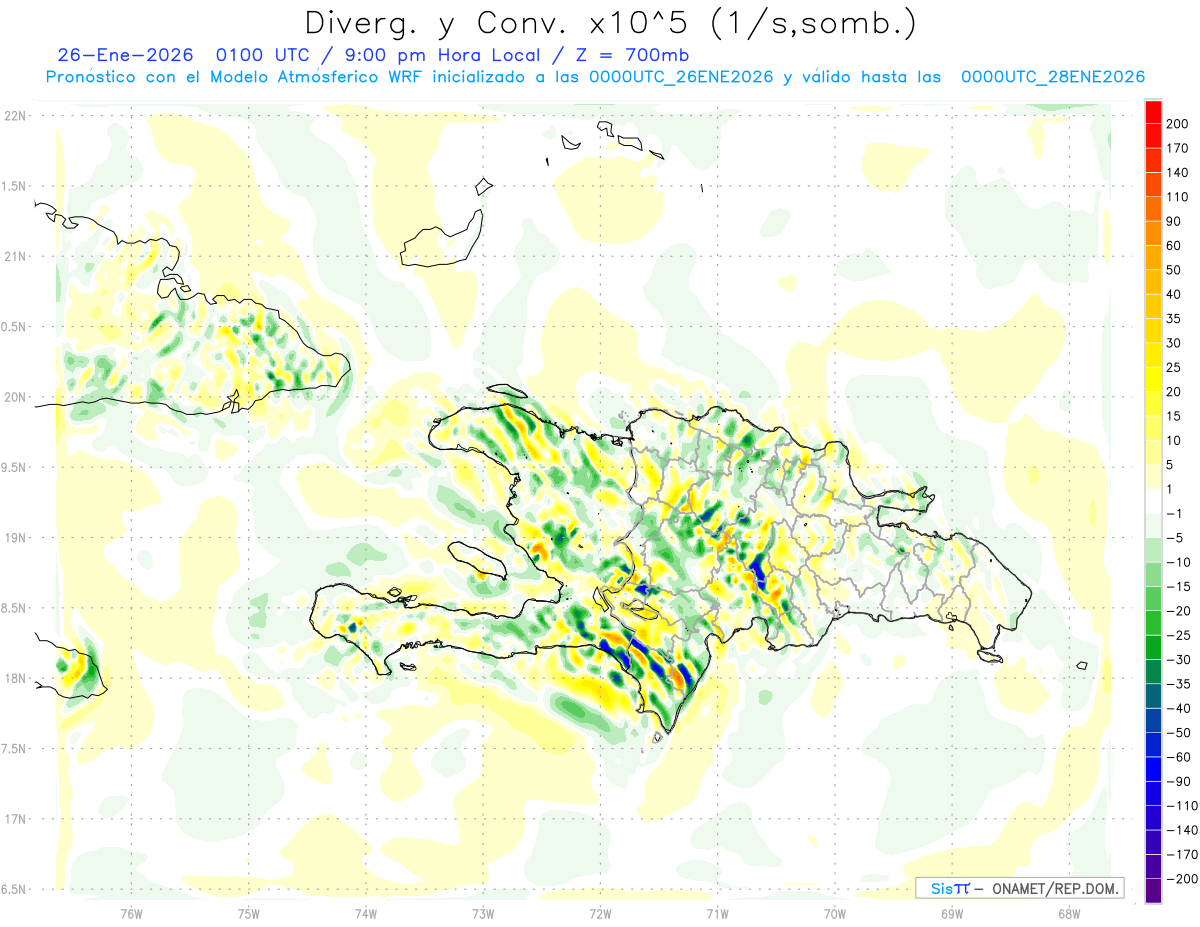Click the Pronóstico con el Modelo Atmosférico WRF line
The image size is (1200, 927).
[594, 76]
